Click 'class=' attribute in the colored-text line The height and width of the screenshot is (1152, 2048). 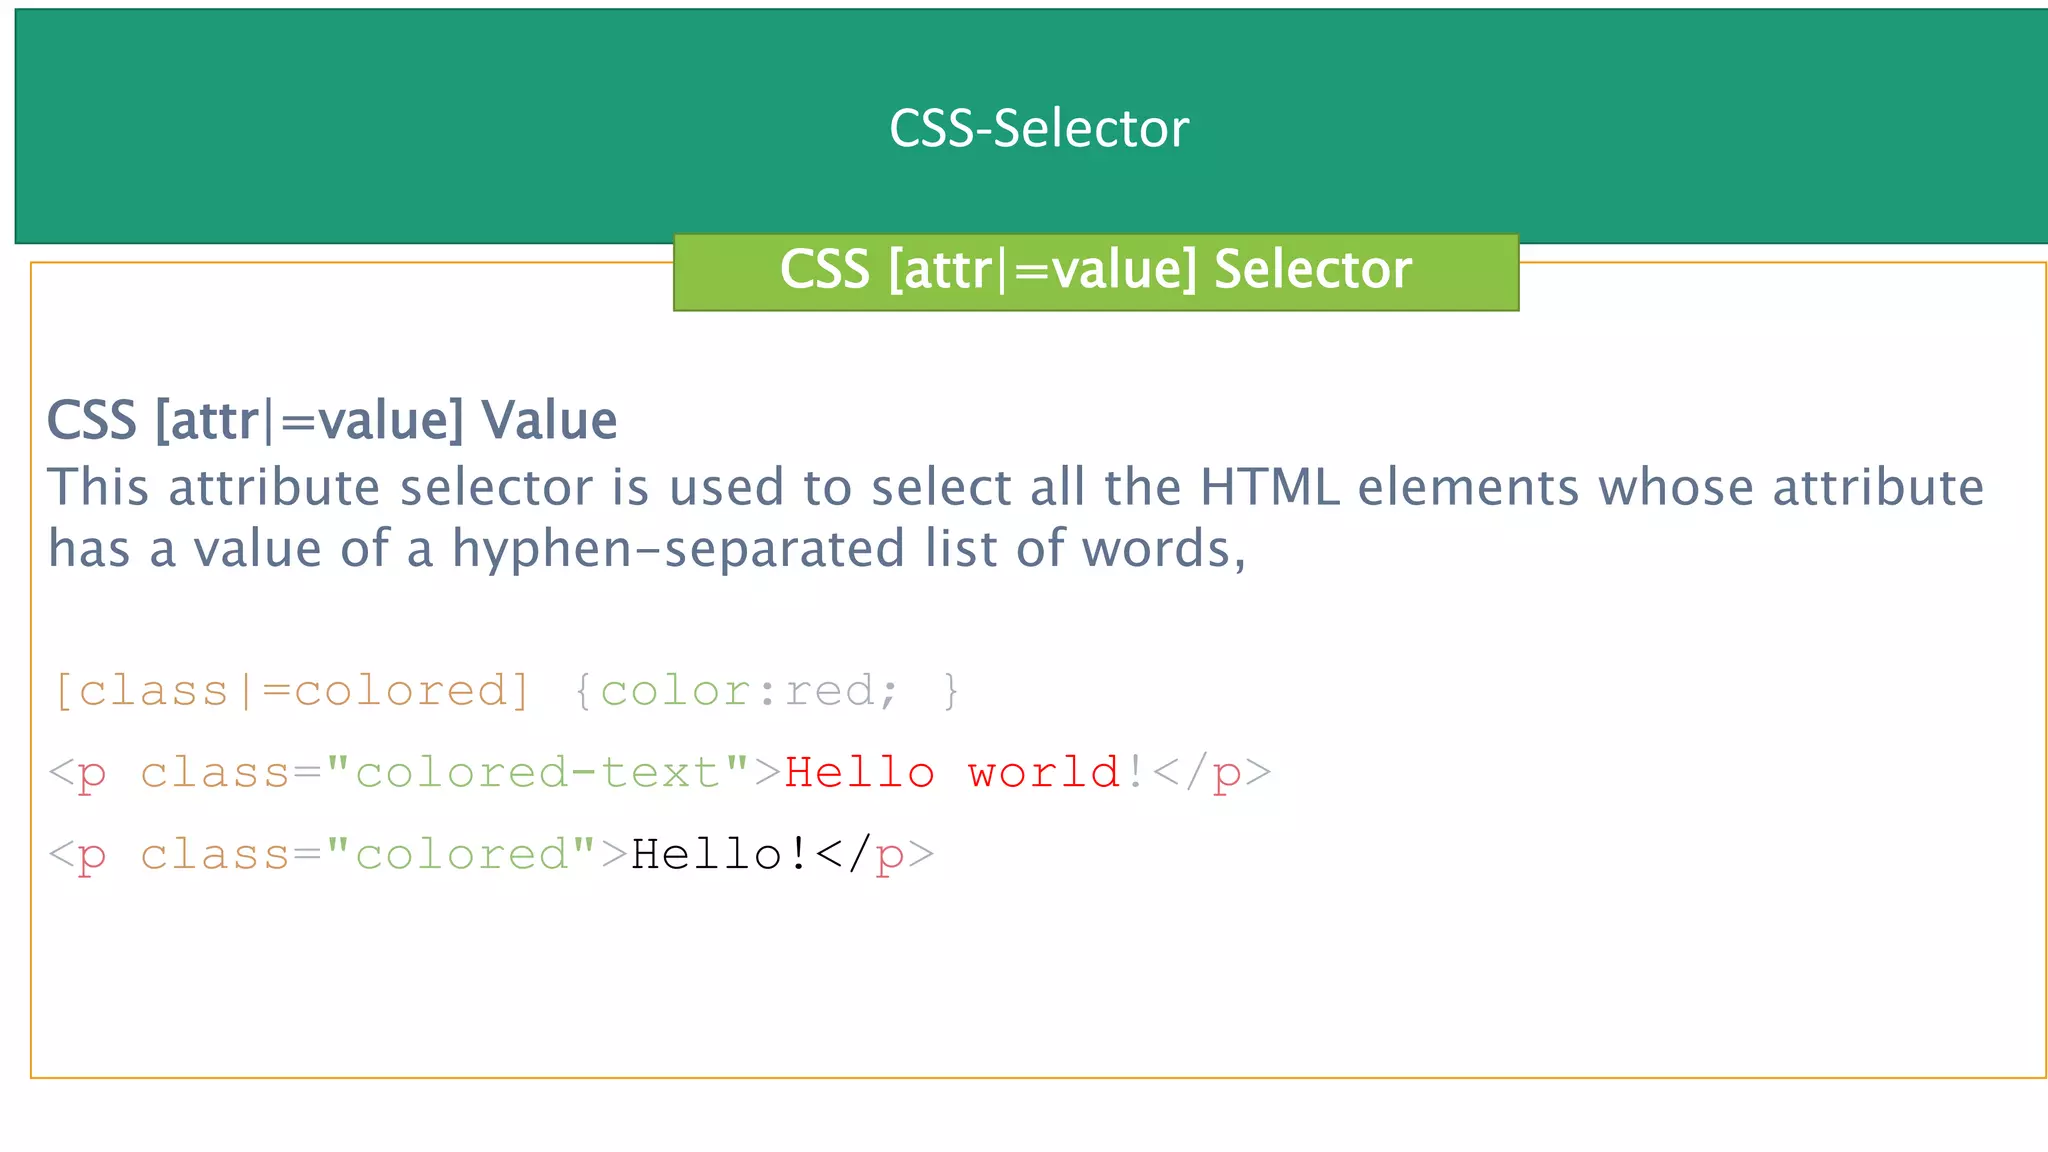(230, 773)
